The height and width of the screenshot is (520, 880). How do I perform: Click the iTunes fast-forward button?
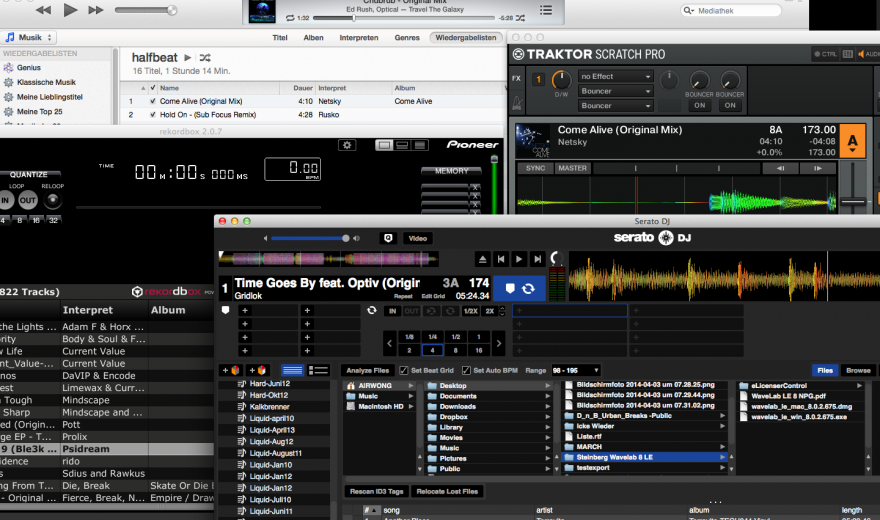pyautogui.click(x=96, y=10)
